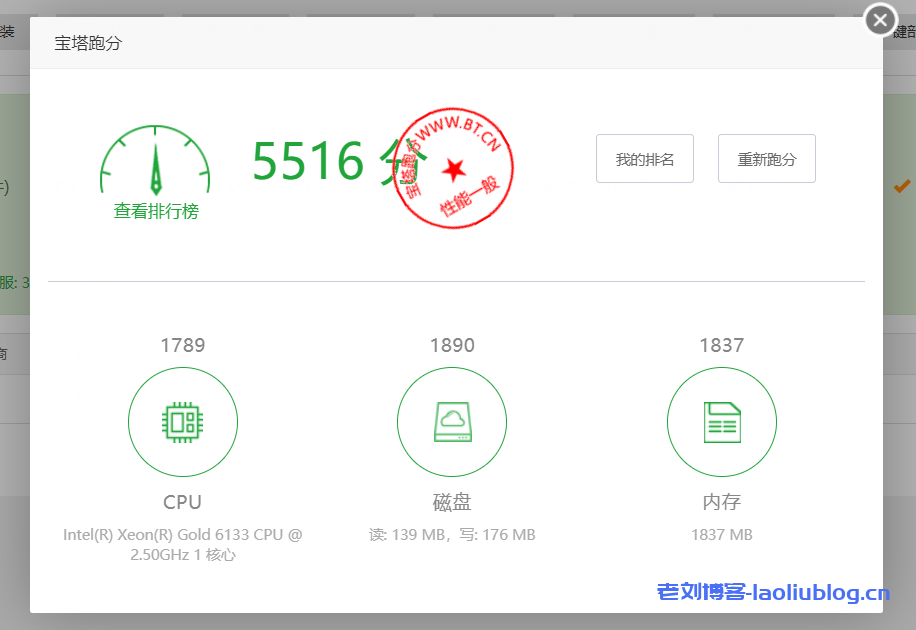This screenshot has height=630, width=916.
Task: Click the memory score 1837 above icon
Action: point(721,345)
